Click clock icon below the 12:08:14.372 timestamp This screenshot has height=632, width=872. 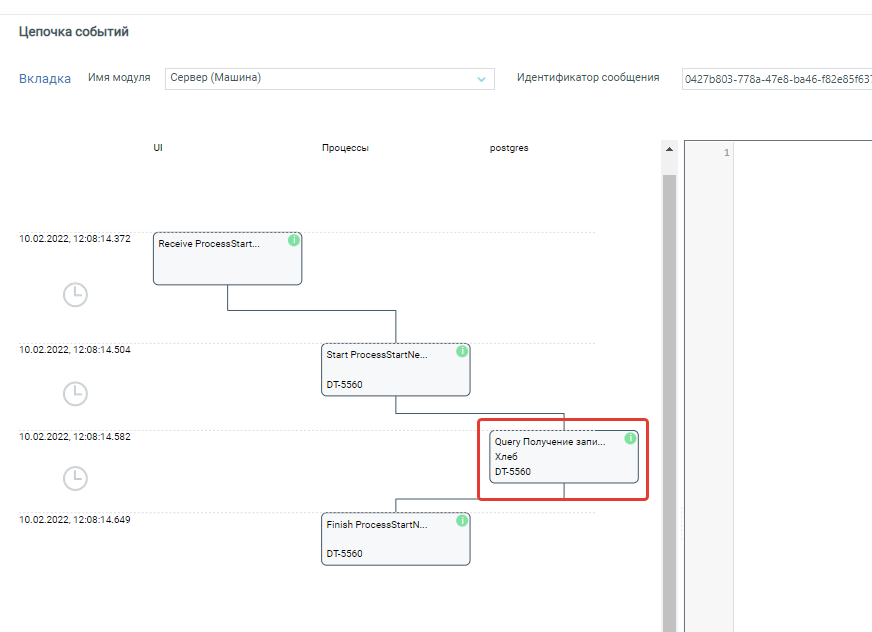click(75, 294)
